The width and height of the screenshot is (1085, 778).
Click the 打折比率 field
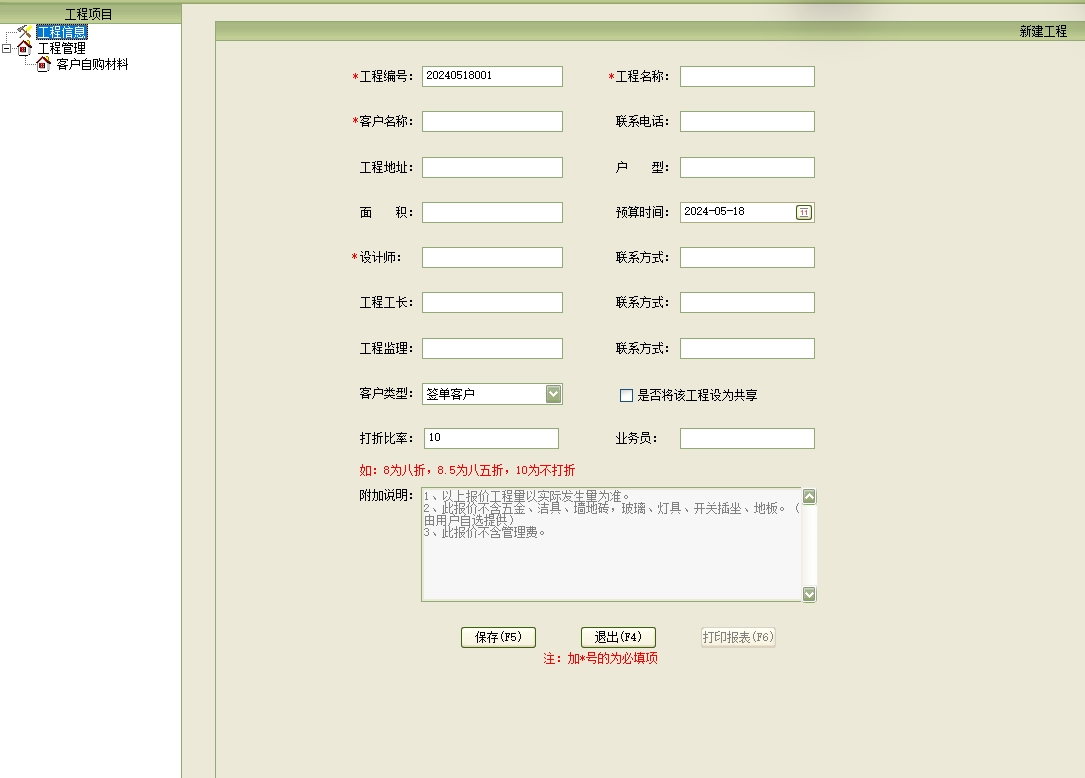tap(491, 439)
